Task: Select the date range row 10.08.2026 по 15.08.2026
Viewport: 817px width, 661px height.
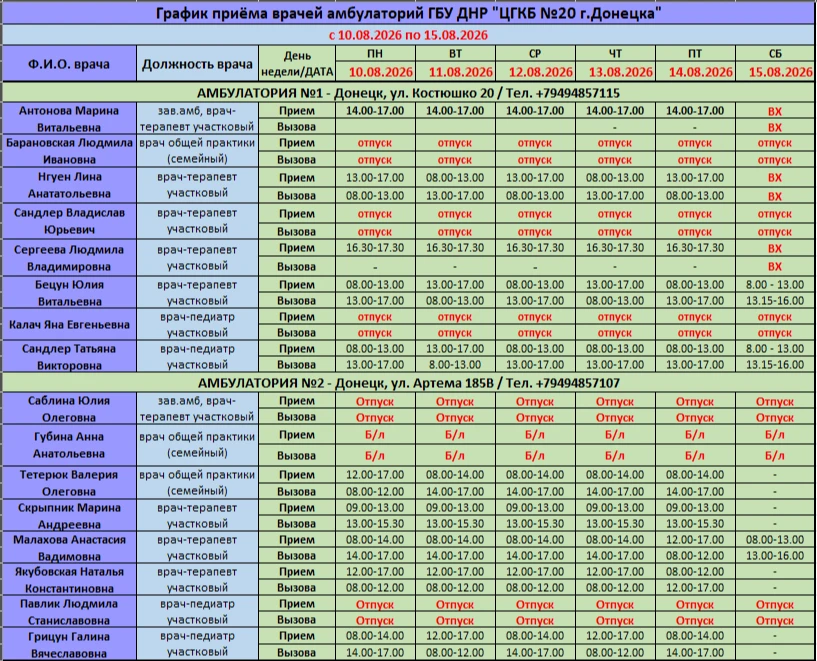Action: pyautogui.click(x=408, y=35)
